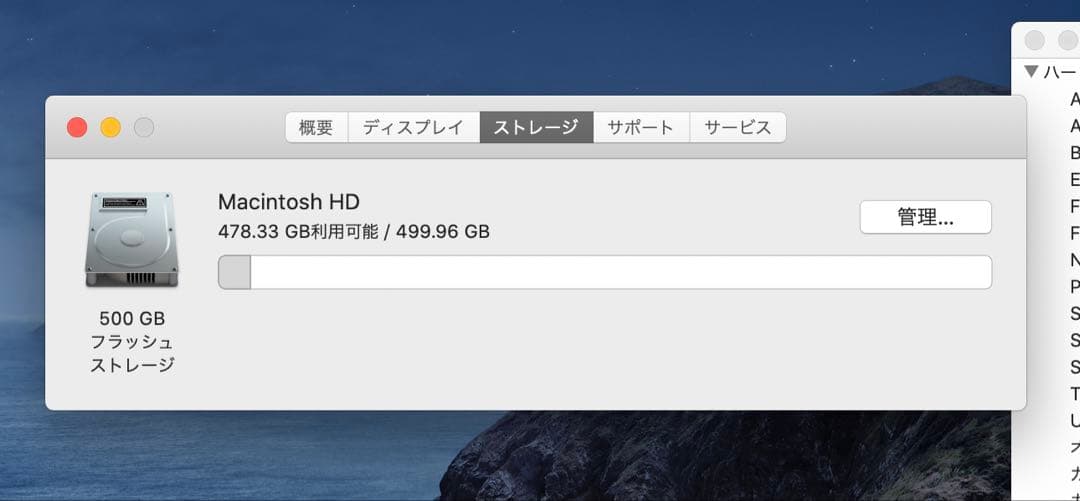The image size is (1080, 501).
Task: Click the Macintosh HD volume name
Action: coord(289,202)
